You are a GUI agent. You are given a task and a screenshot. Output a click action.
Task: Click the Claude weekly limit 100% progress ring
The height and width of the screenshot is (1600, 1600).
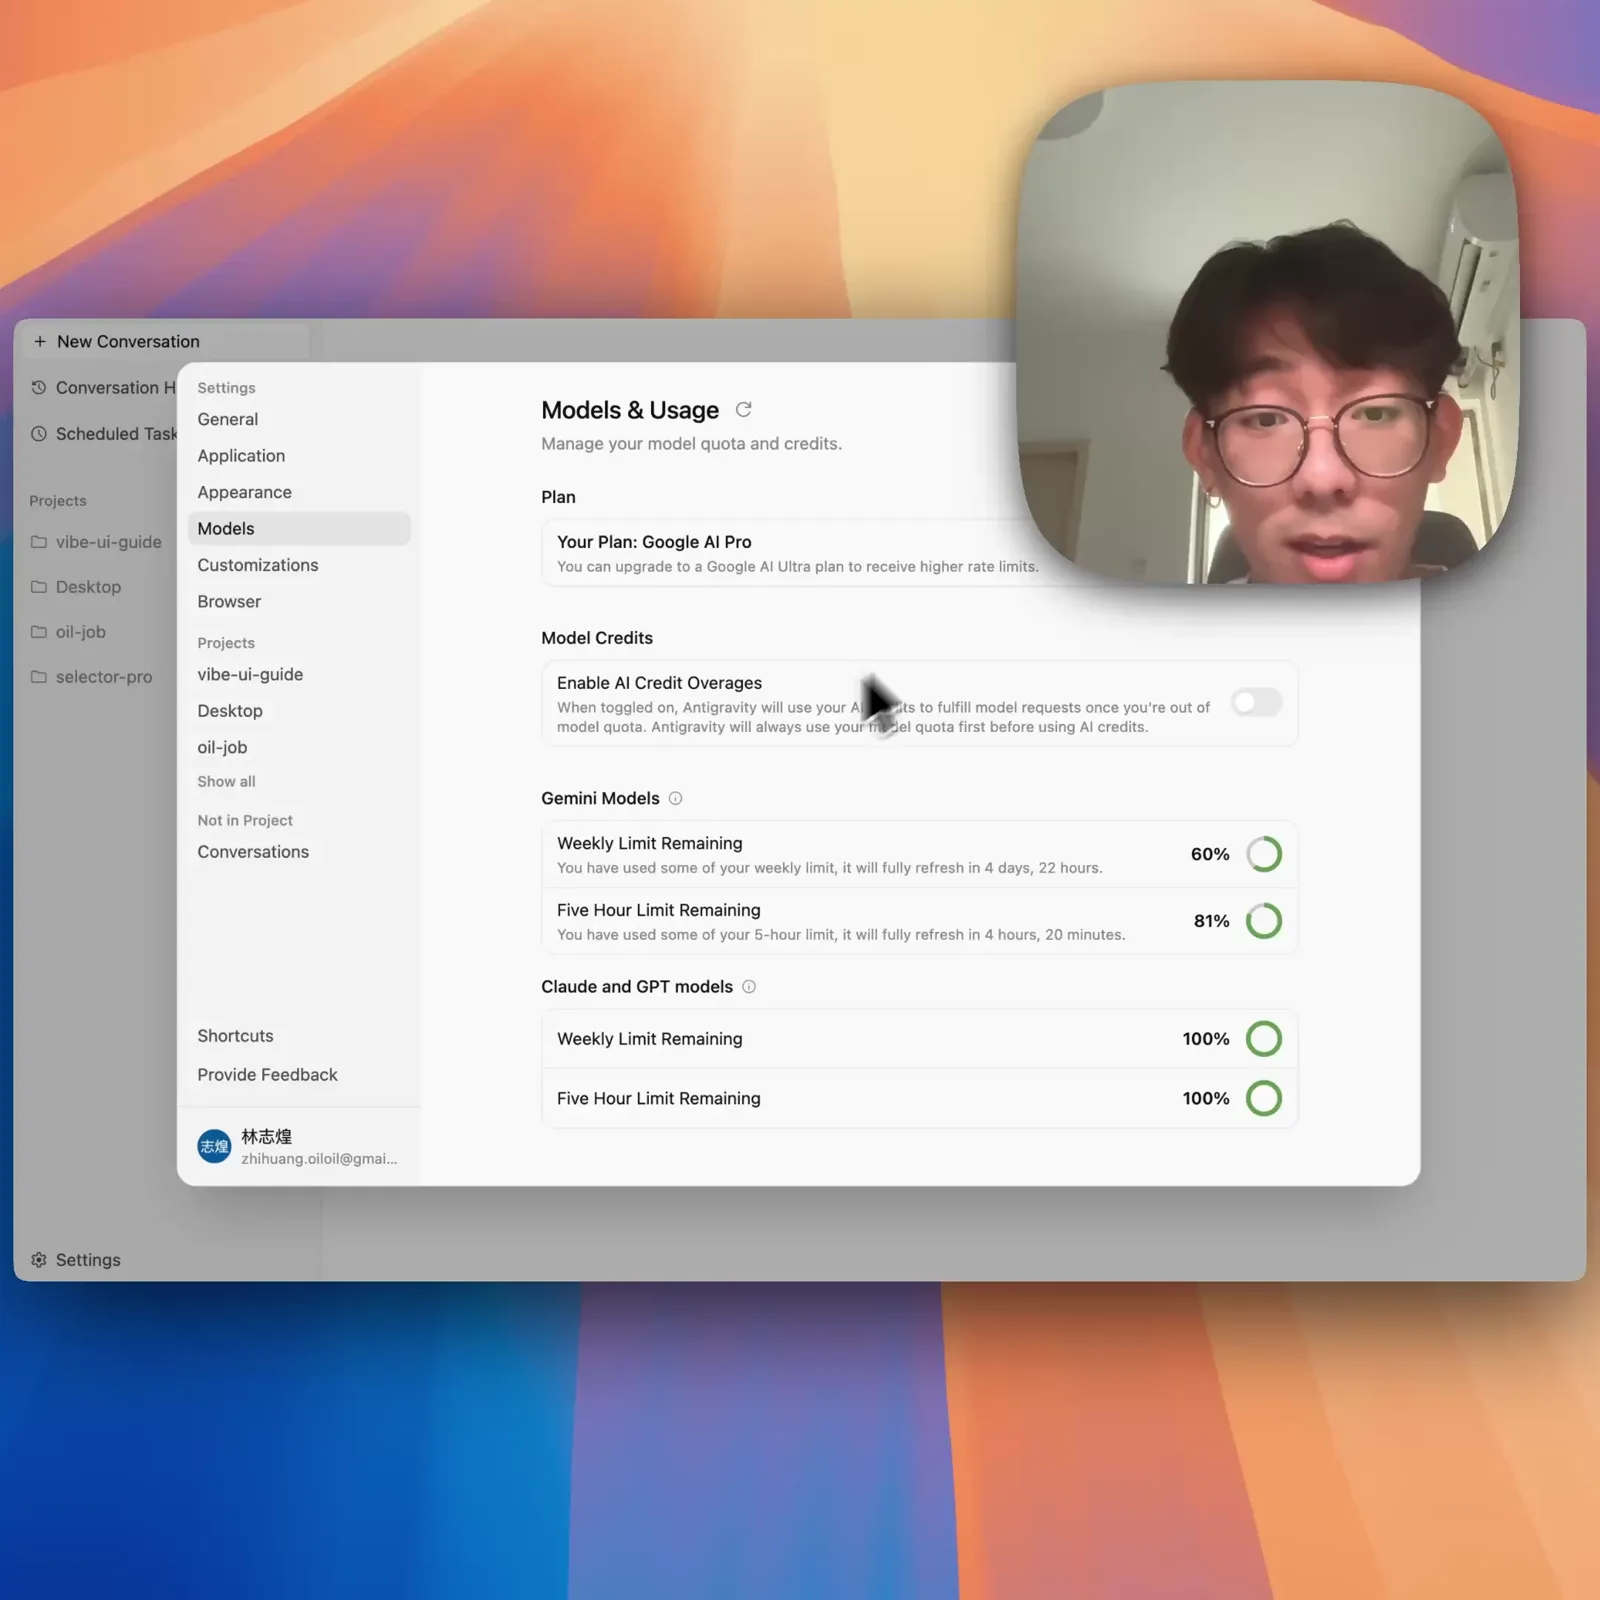1264,1039
